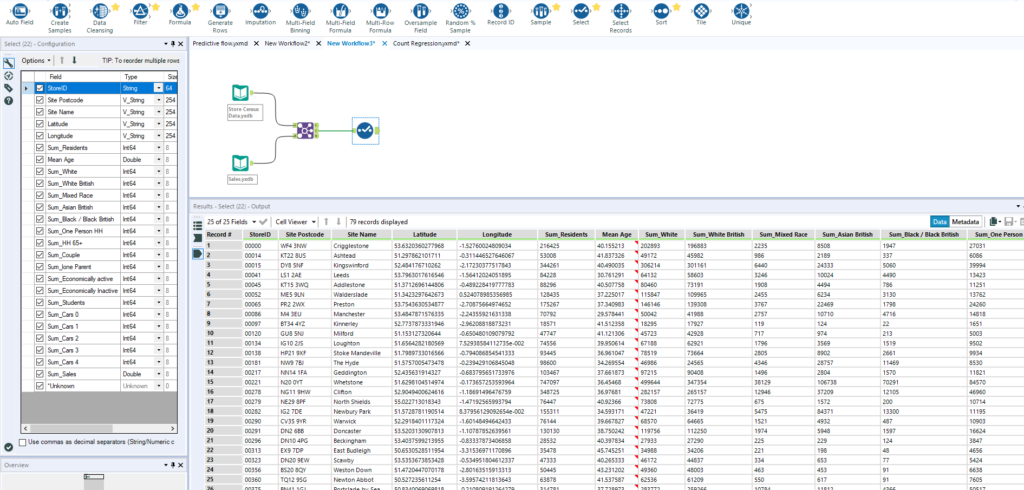The image size is (1024, 490).
Task: Toggle the *Unknown field checkbox
Action: pyautogui.click(x=40, y=385)
